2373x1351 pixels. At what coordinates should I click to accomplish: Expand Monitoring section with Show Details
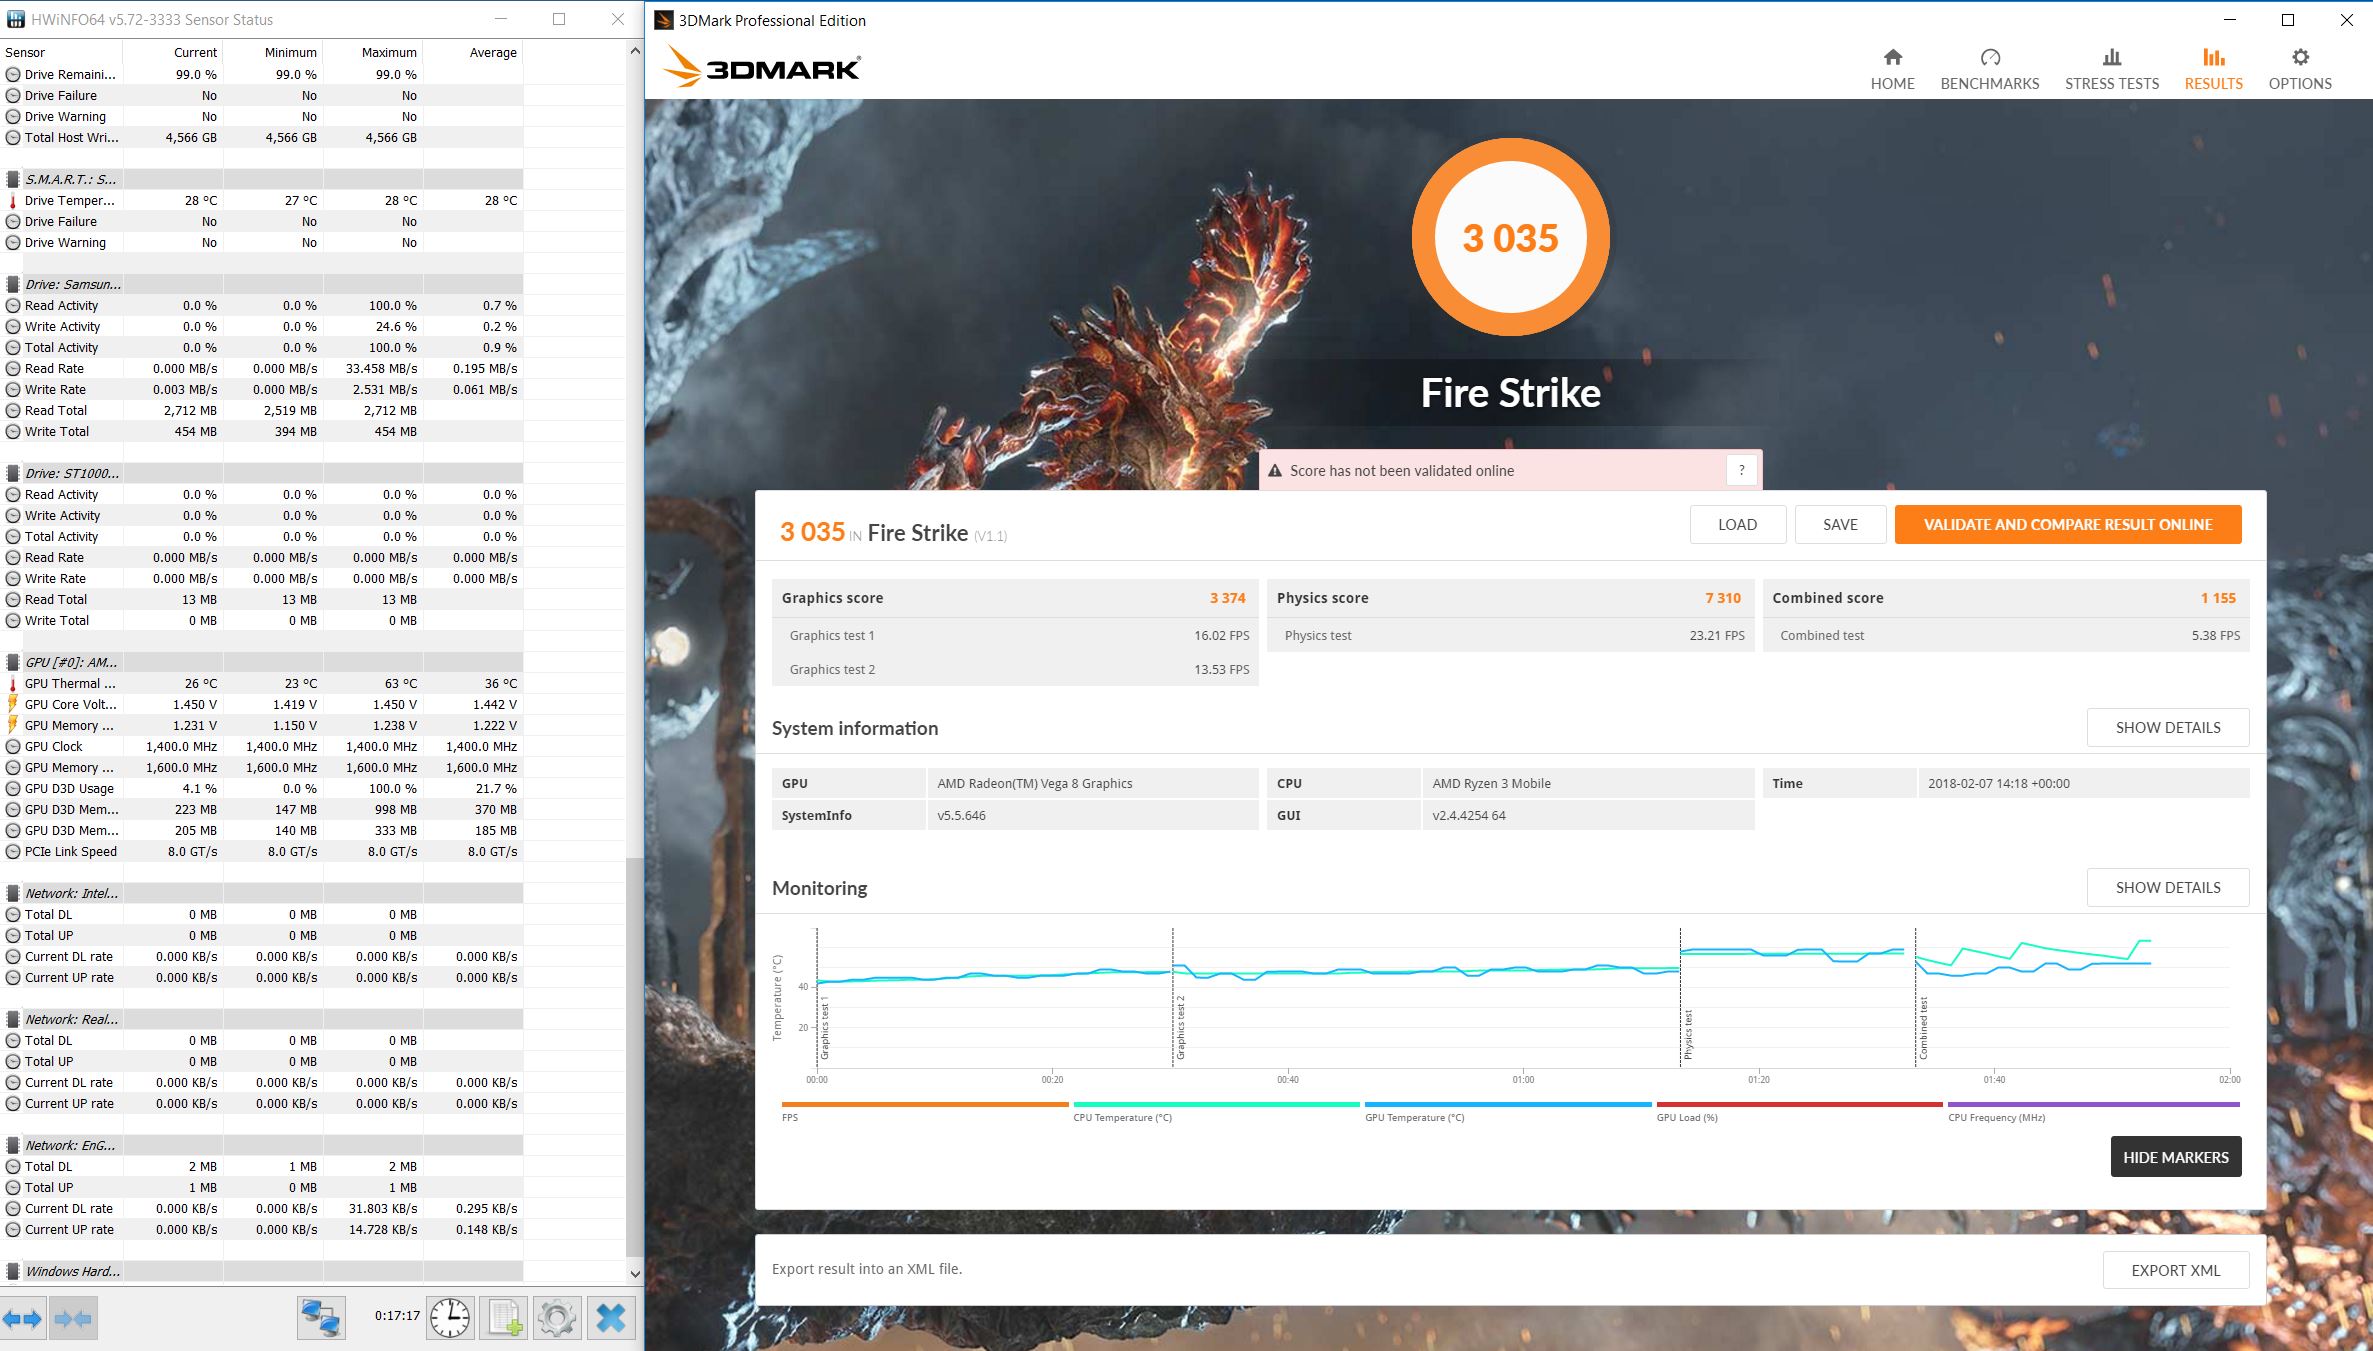2167,888
